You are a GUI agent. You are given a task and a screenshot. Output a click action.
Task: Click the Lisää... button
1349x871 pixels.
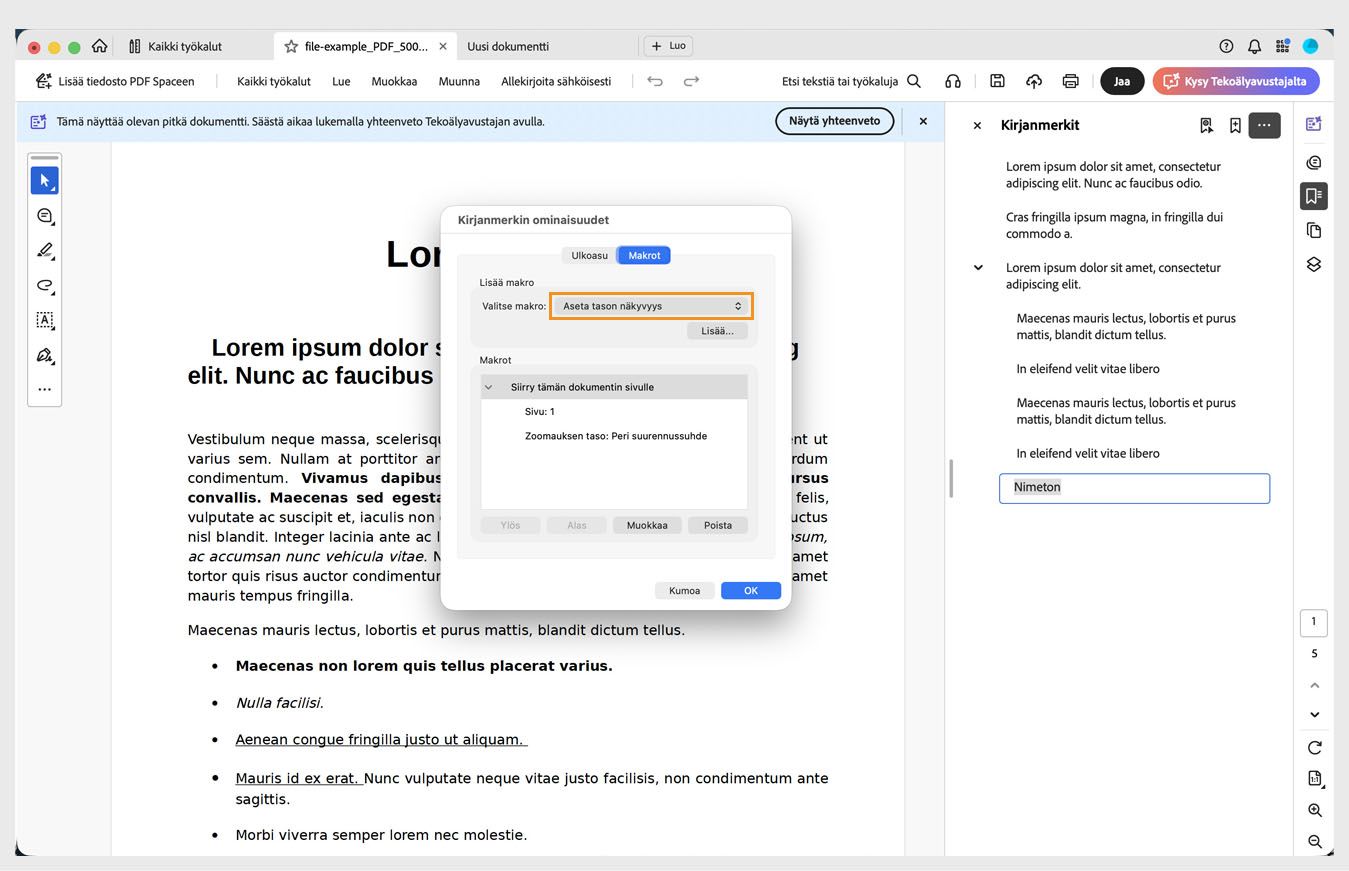pos(717,331)
